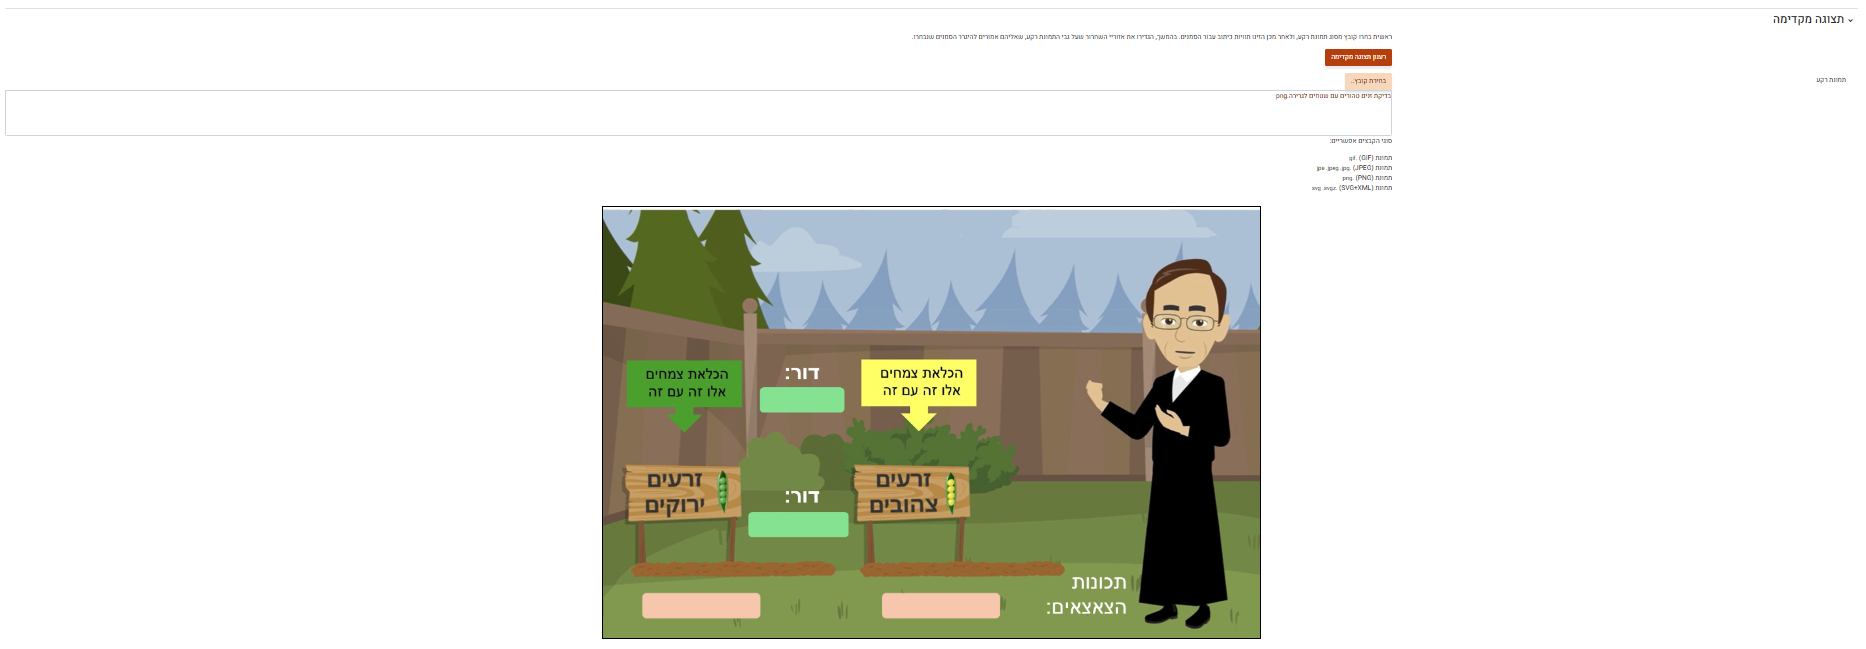Click the תכונות הצאצאים caption text
The width and height of the screenshot is (1866, 649).
pos(1088,595)
